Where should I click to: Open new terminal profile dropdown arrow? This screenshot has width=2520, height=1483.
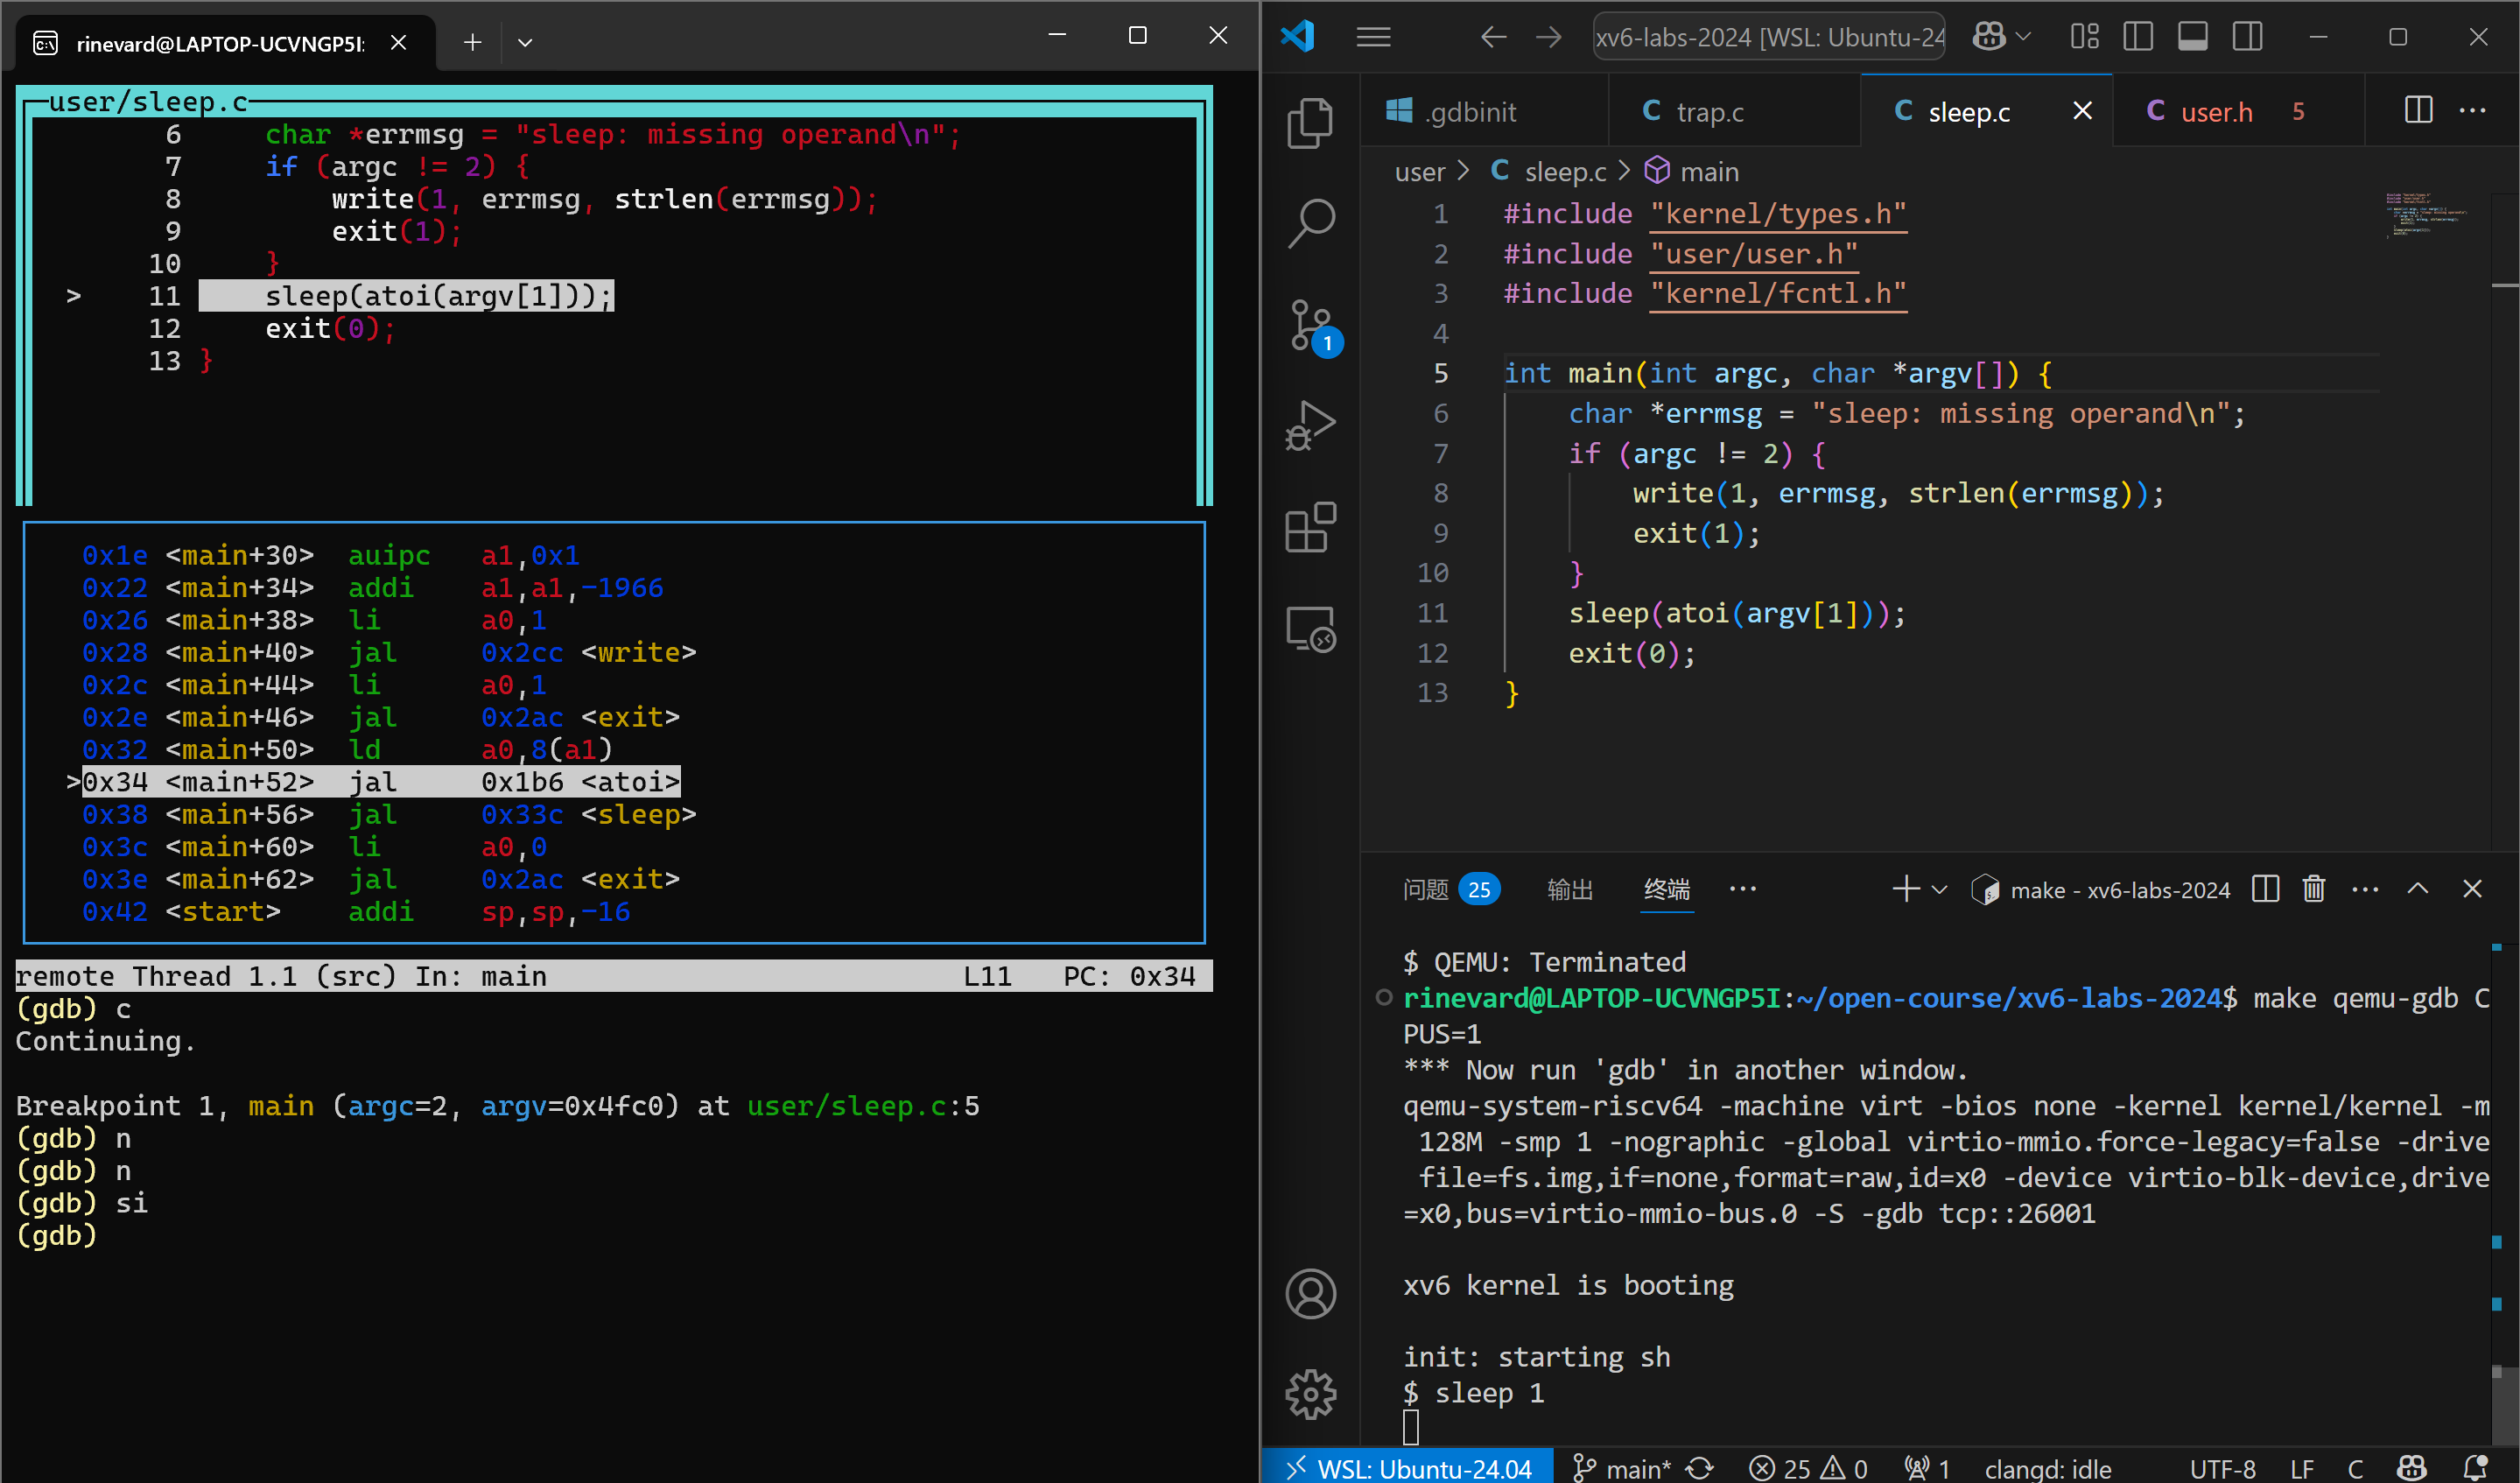click(1940, 889)
